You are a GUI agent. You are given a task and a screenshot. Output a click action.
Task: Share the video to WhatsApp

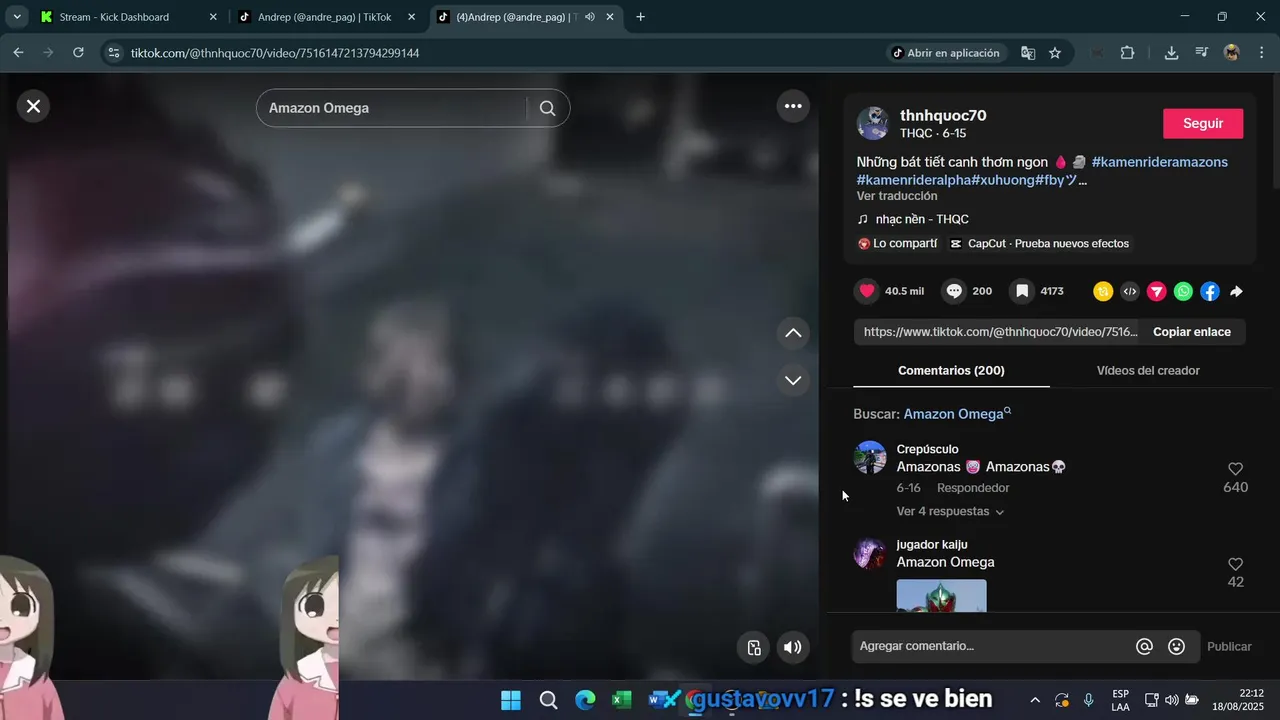point(1183,291)
